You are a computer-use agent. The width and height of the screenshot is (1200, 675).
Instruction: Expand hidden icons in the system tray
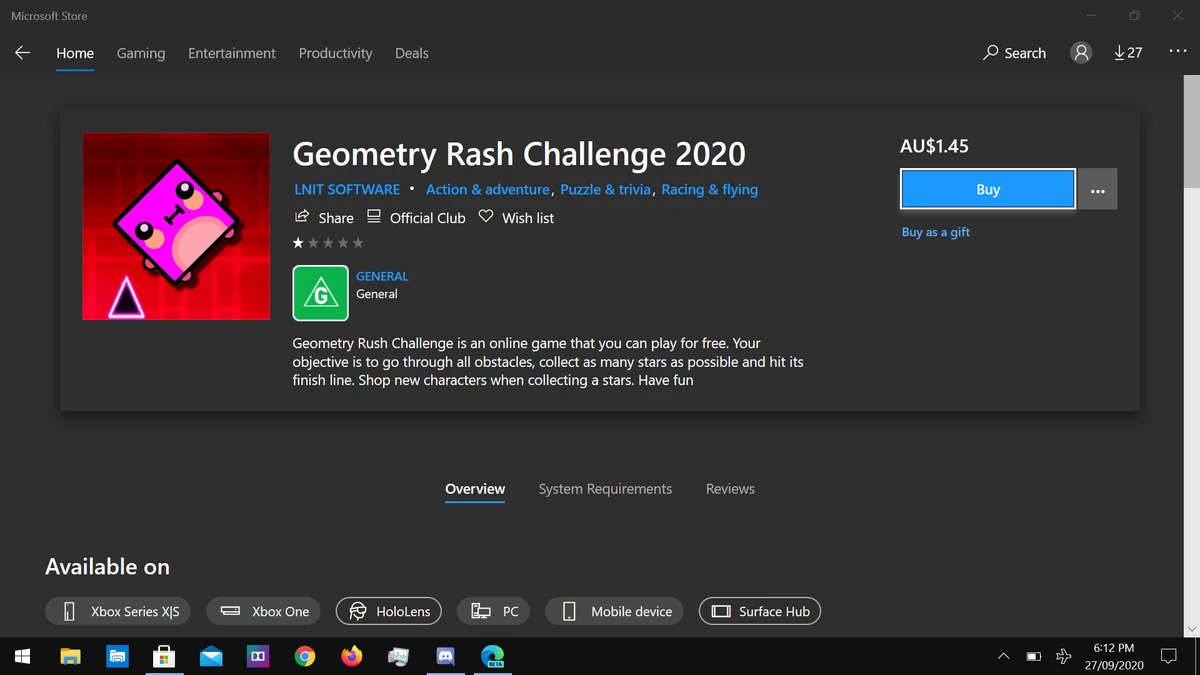(x=1003, y=657)
